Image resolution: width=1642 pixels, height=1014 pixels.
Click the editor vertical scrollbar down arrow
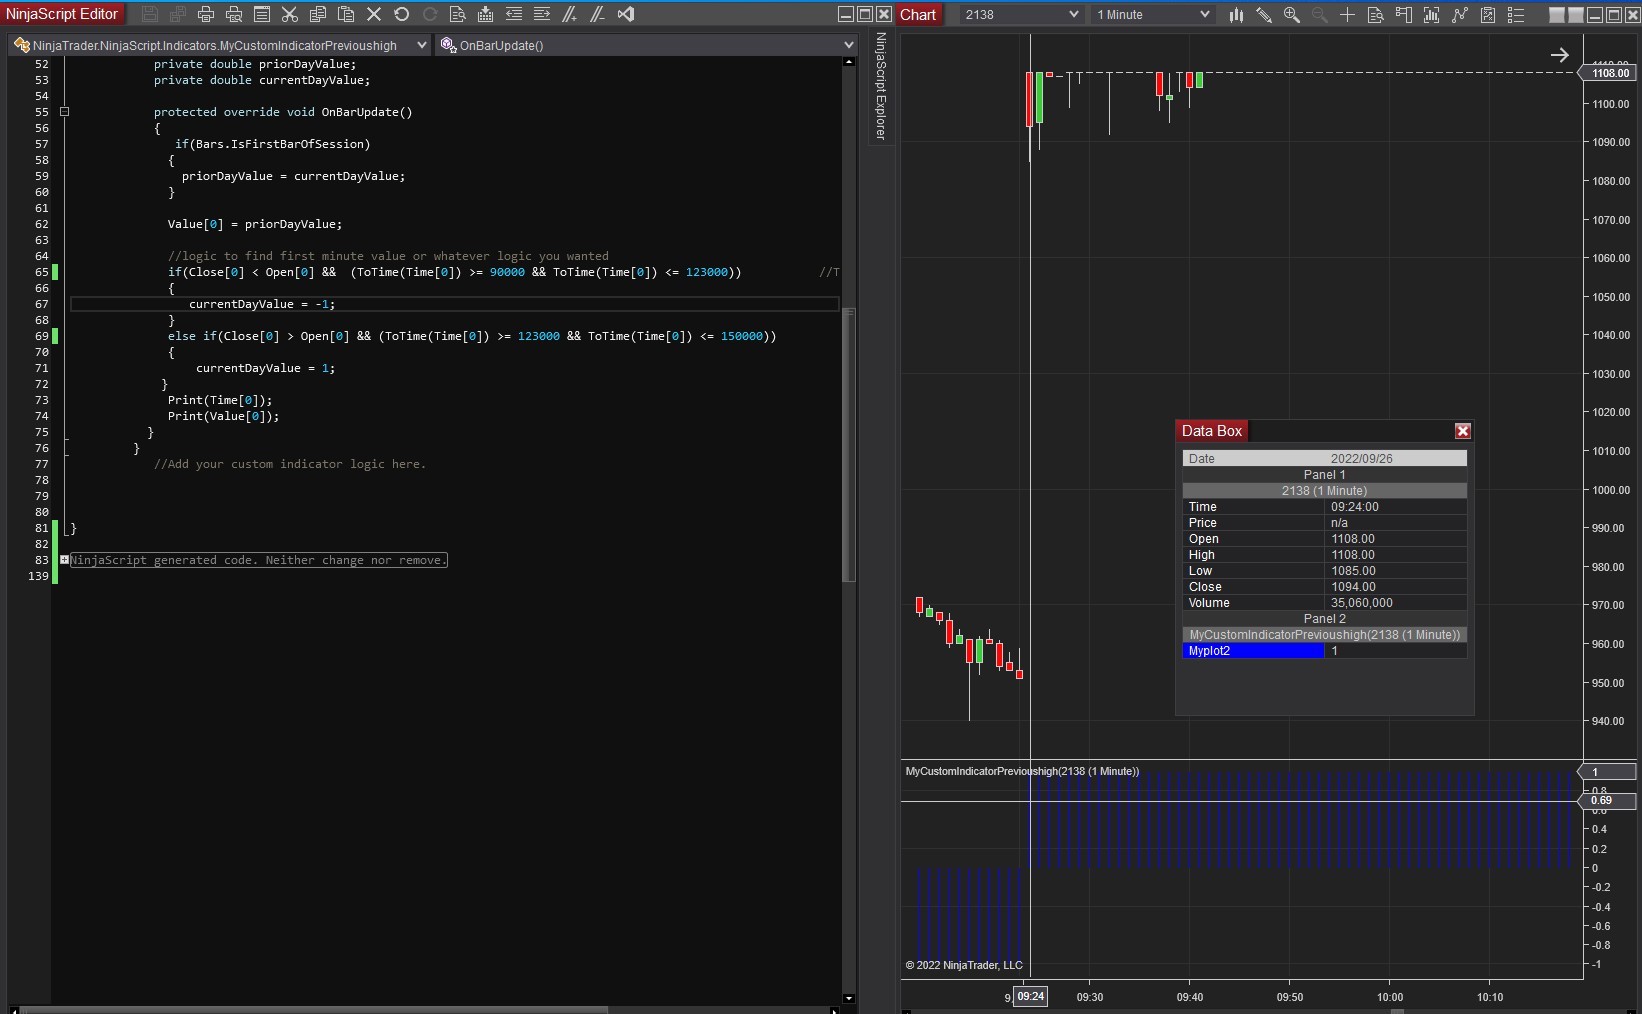(x=849, y=998)
